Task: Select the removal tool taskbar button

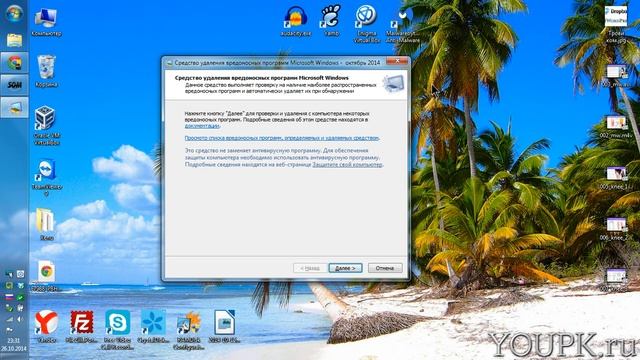Action: pos(14,107)
